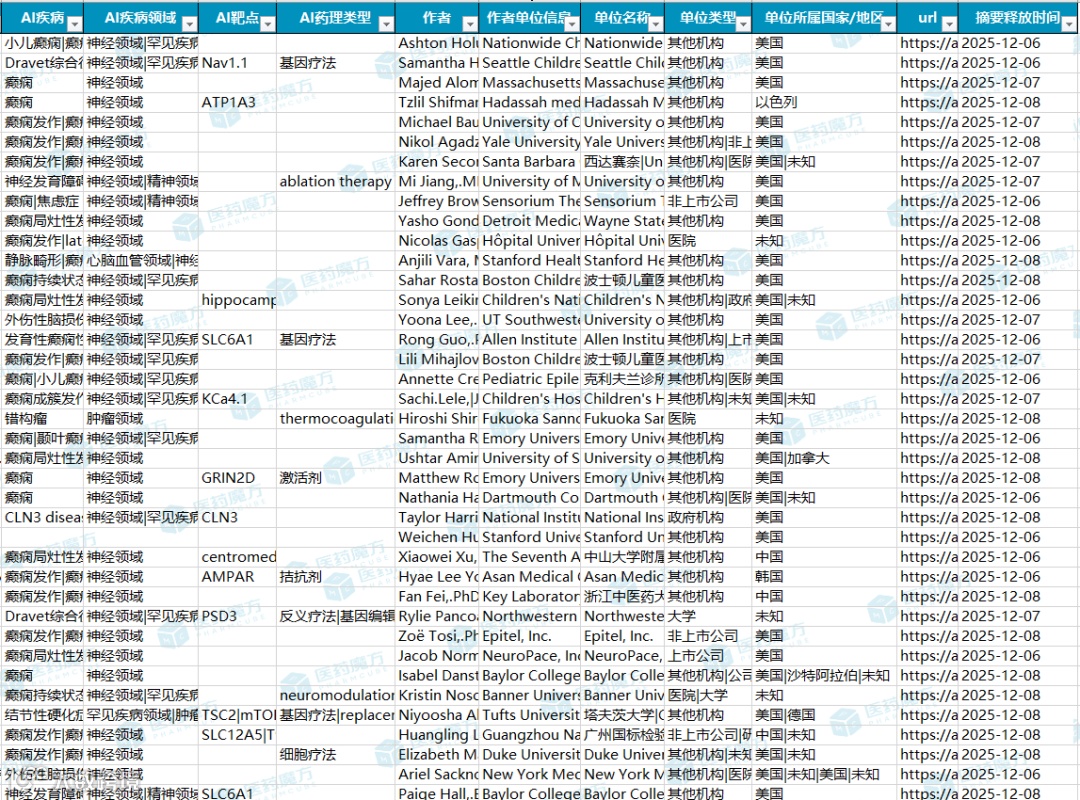Open the 摘要释放时间 column filter dropdown

(1068, 24)
